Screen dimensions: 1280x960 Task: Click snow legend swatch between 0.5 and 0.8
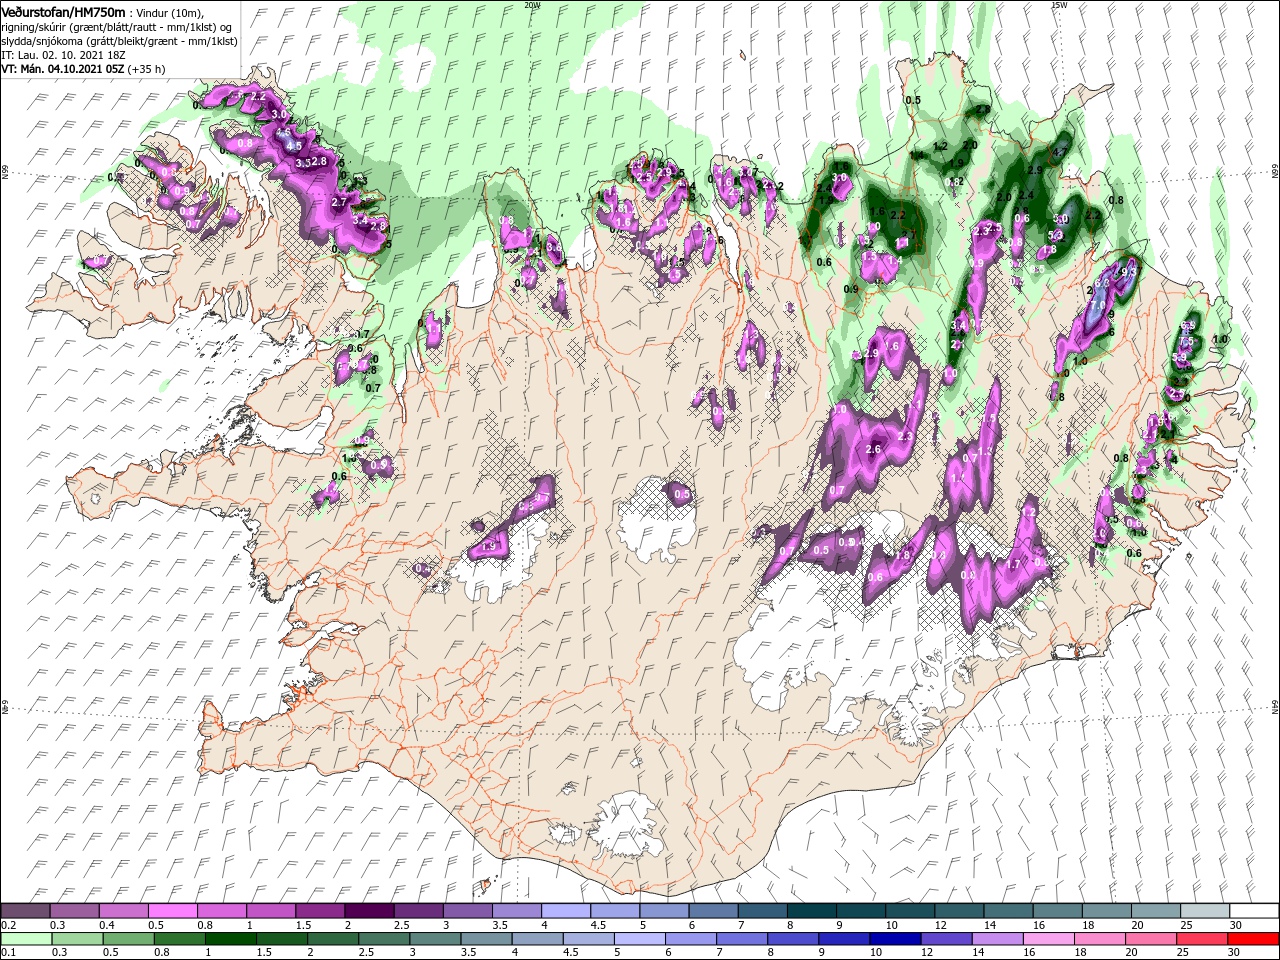point(172,911)
